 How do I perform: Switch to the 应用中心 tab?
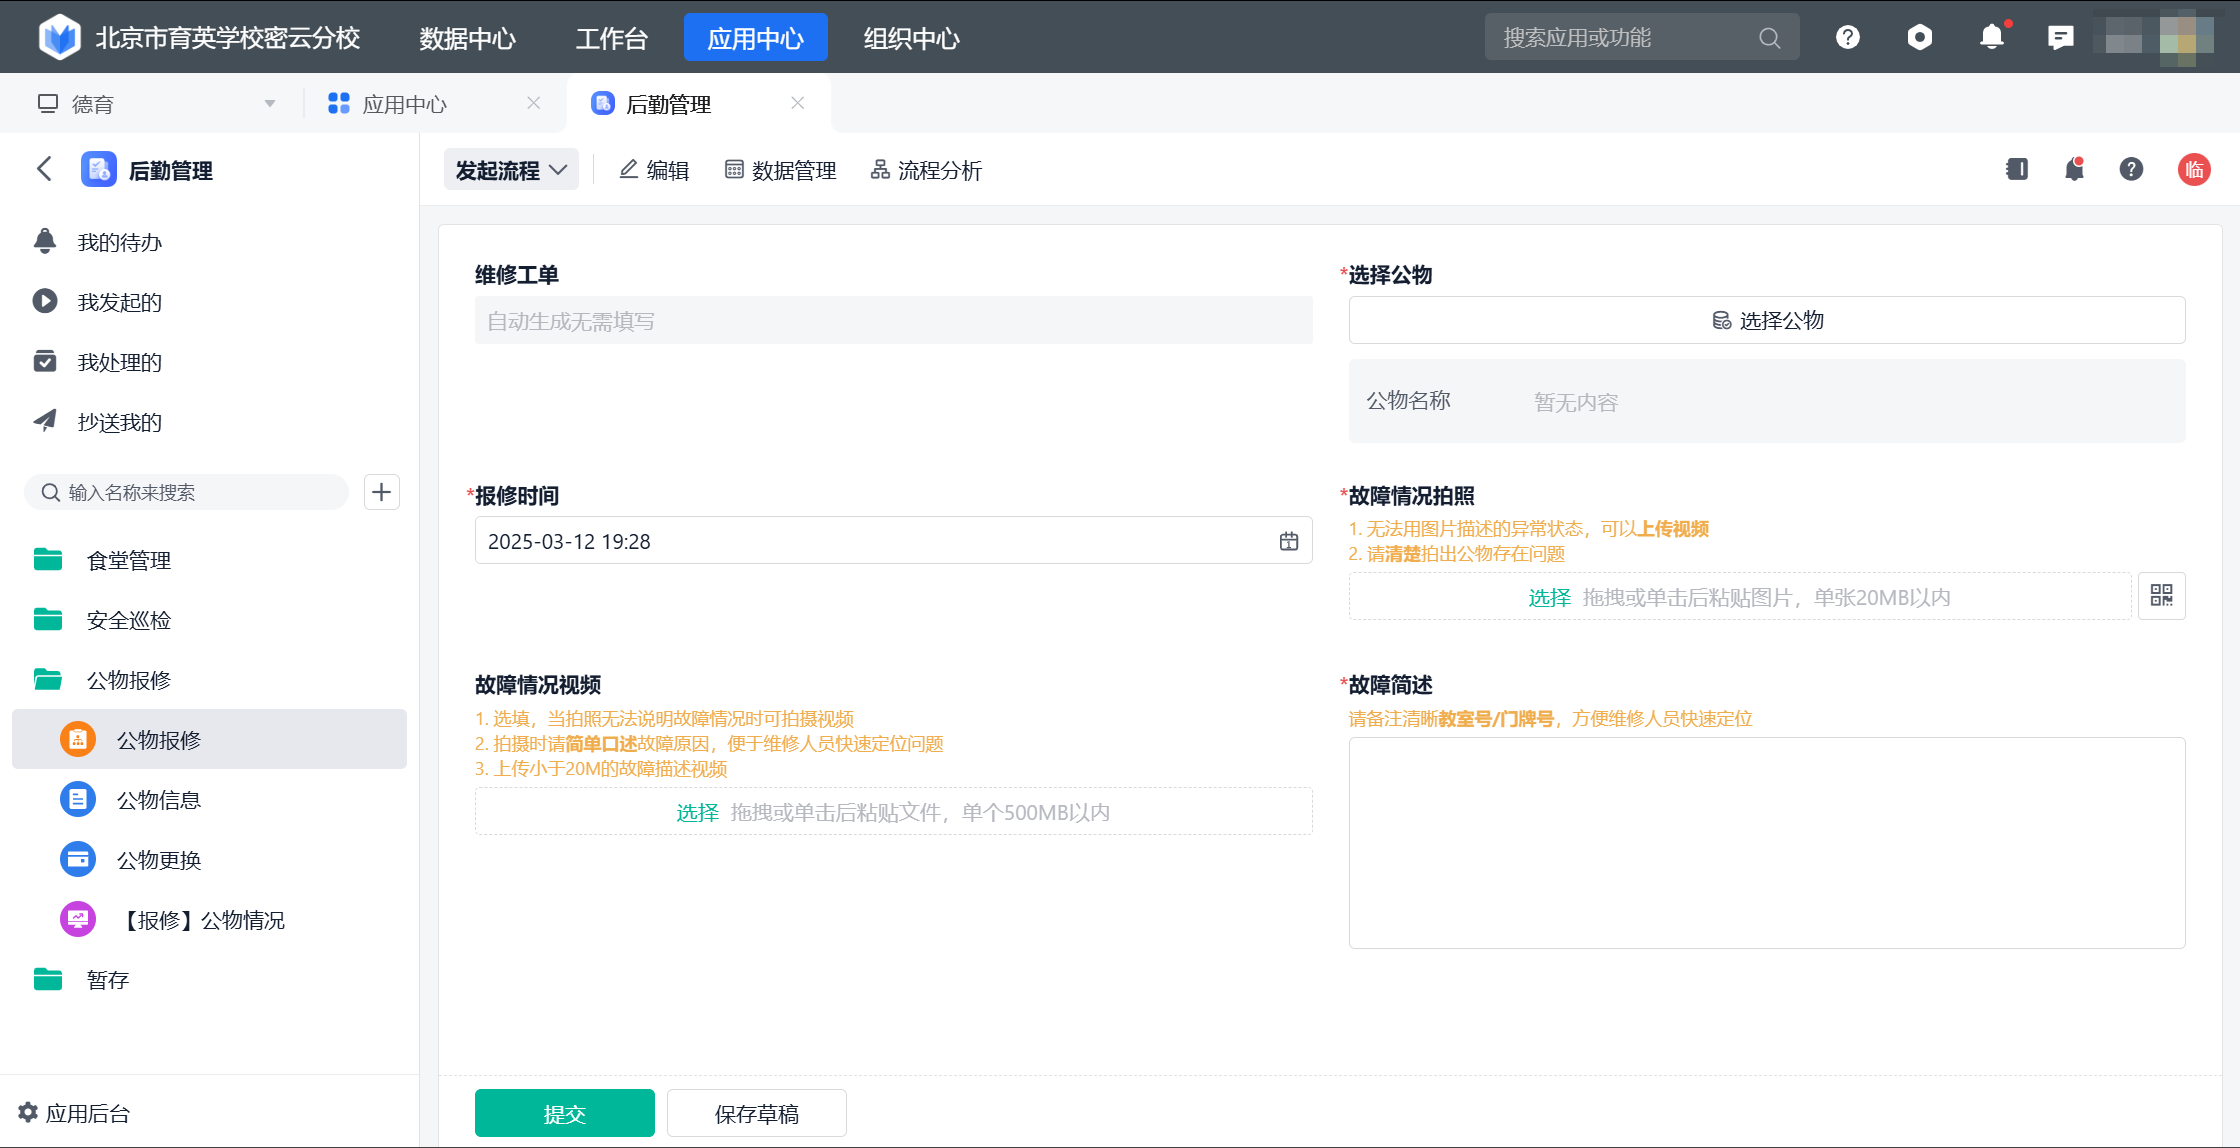pyautogui.click(x=404, y=104)
